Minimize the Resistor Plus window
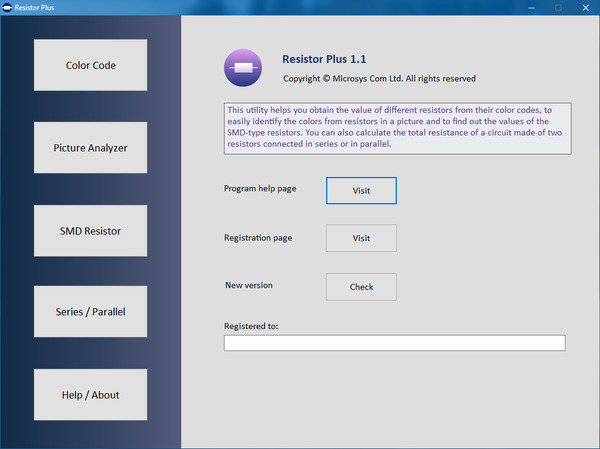The height and width of the screenshot is (449, 600). [532, 8]
